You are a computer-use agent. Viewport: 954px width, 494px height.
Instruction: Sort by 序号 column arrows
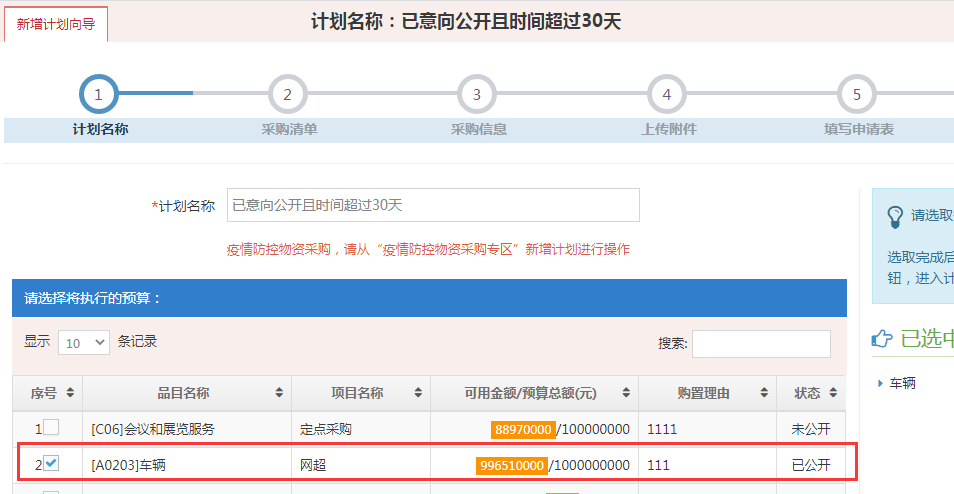(71, 393)
